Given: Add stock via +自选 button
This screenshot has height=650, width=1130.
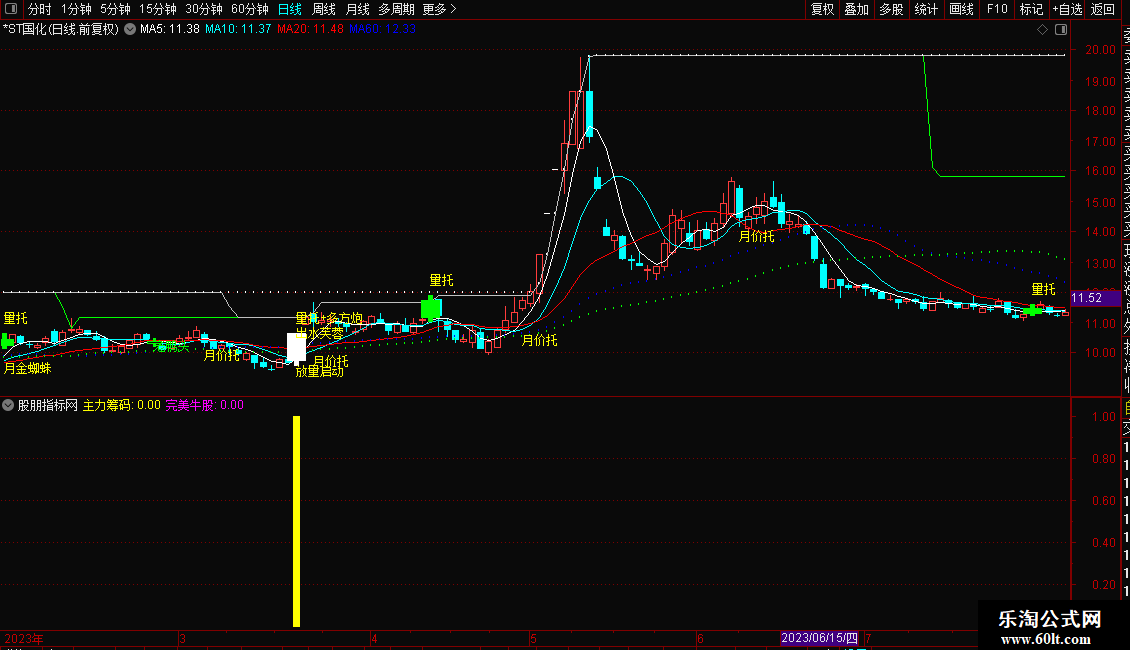Looking at the screenshot, I should pyautogui.click(x=1068, y=9).
